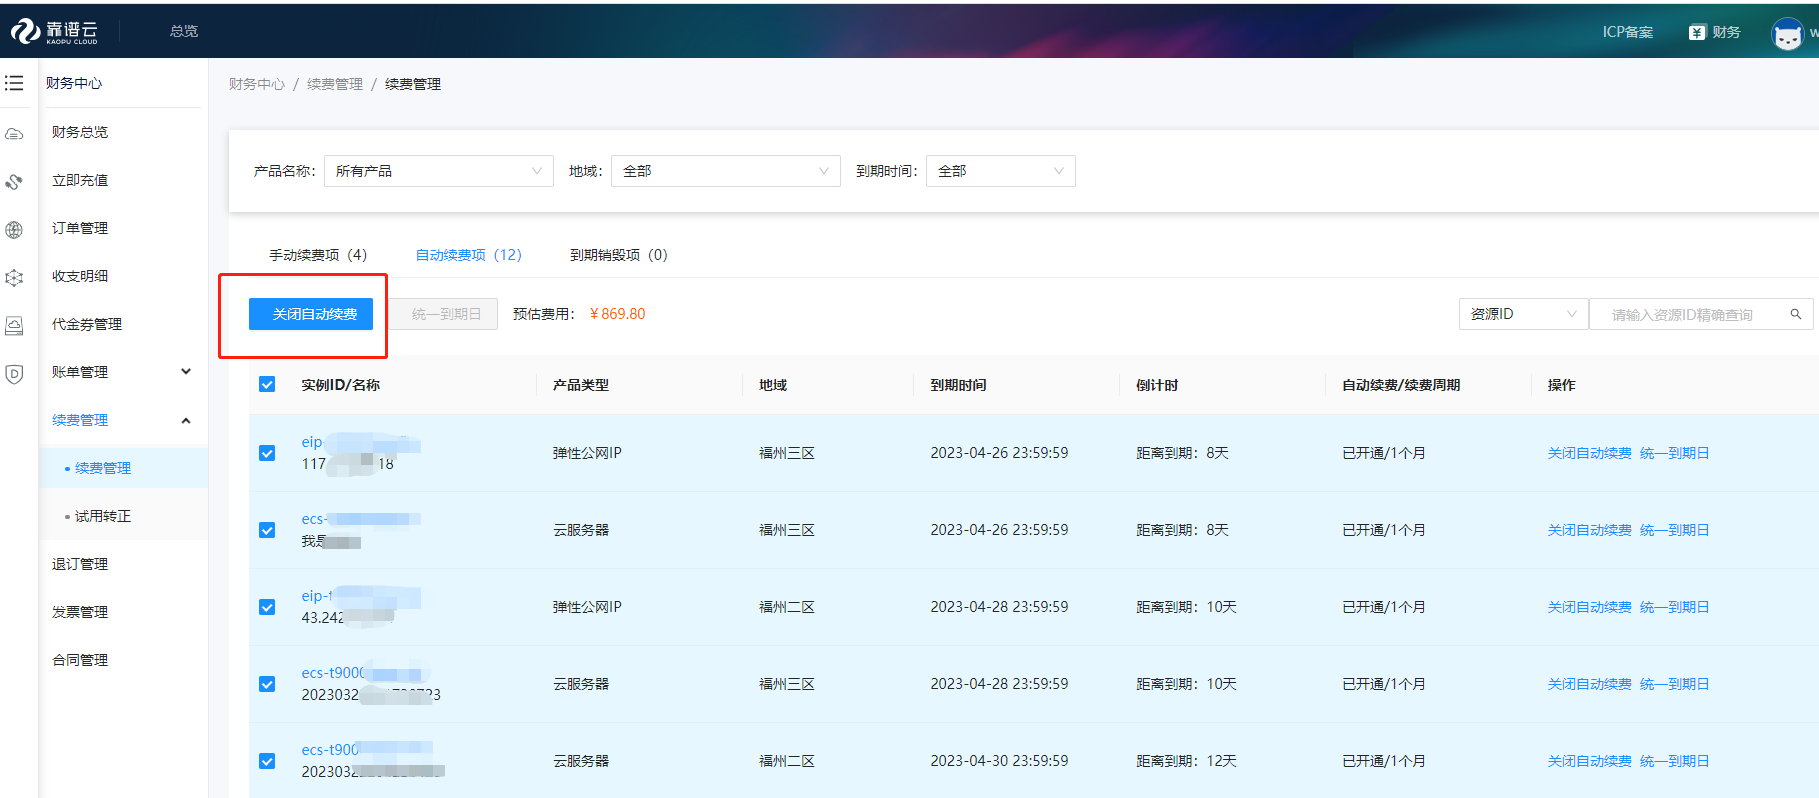This screenshot has width=1819, height=798.
Task: Open the globe network sidebar icon
Action: click(14, 230)
